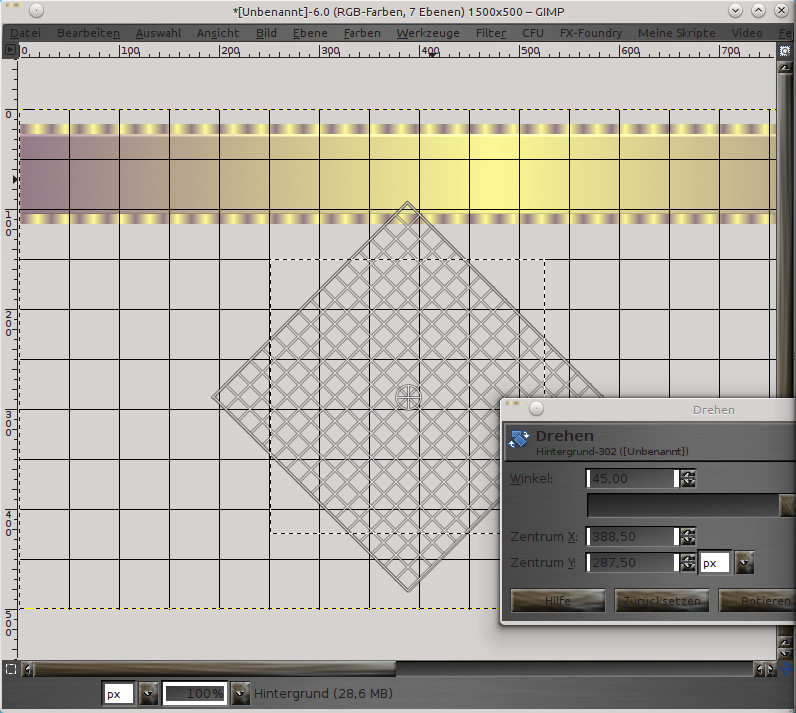Open the Filter menu
The image size is (796, 713).
point(490,33)
